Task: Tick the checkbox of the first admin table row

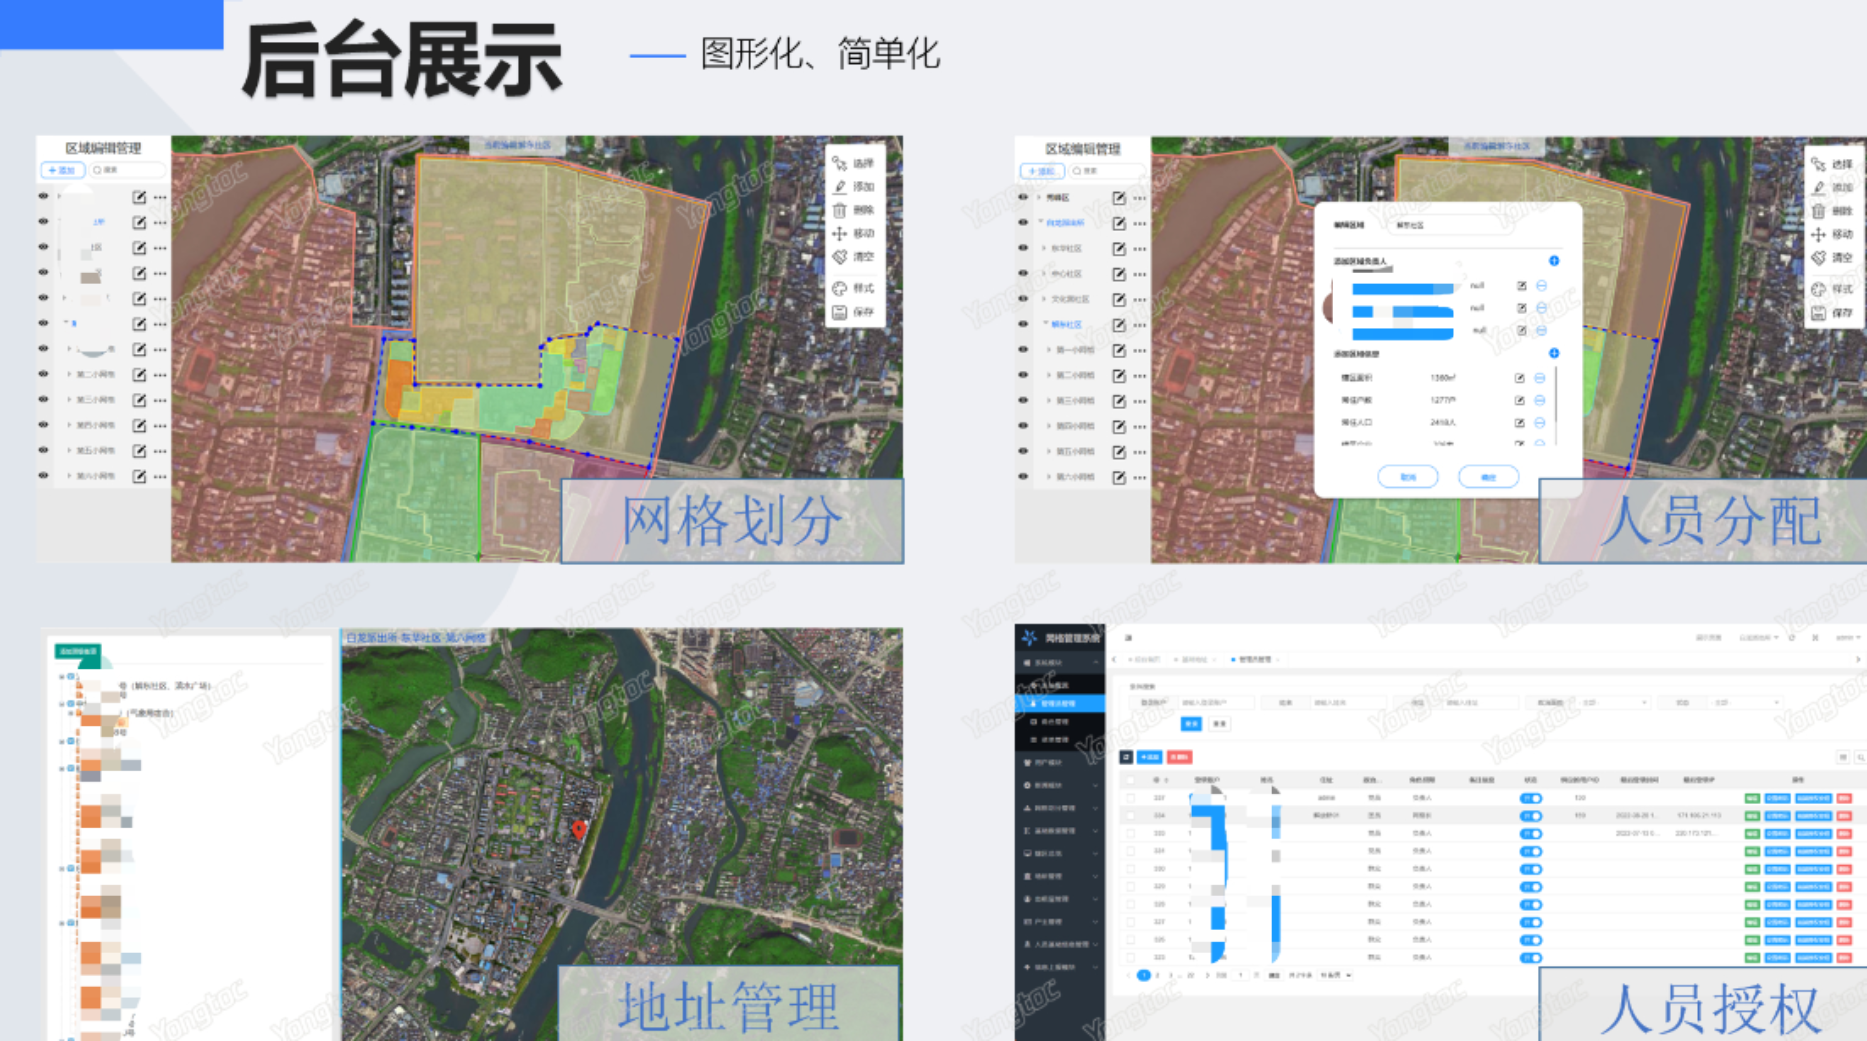Action: [x=1131, y=798]
